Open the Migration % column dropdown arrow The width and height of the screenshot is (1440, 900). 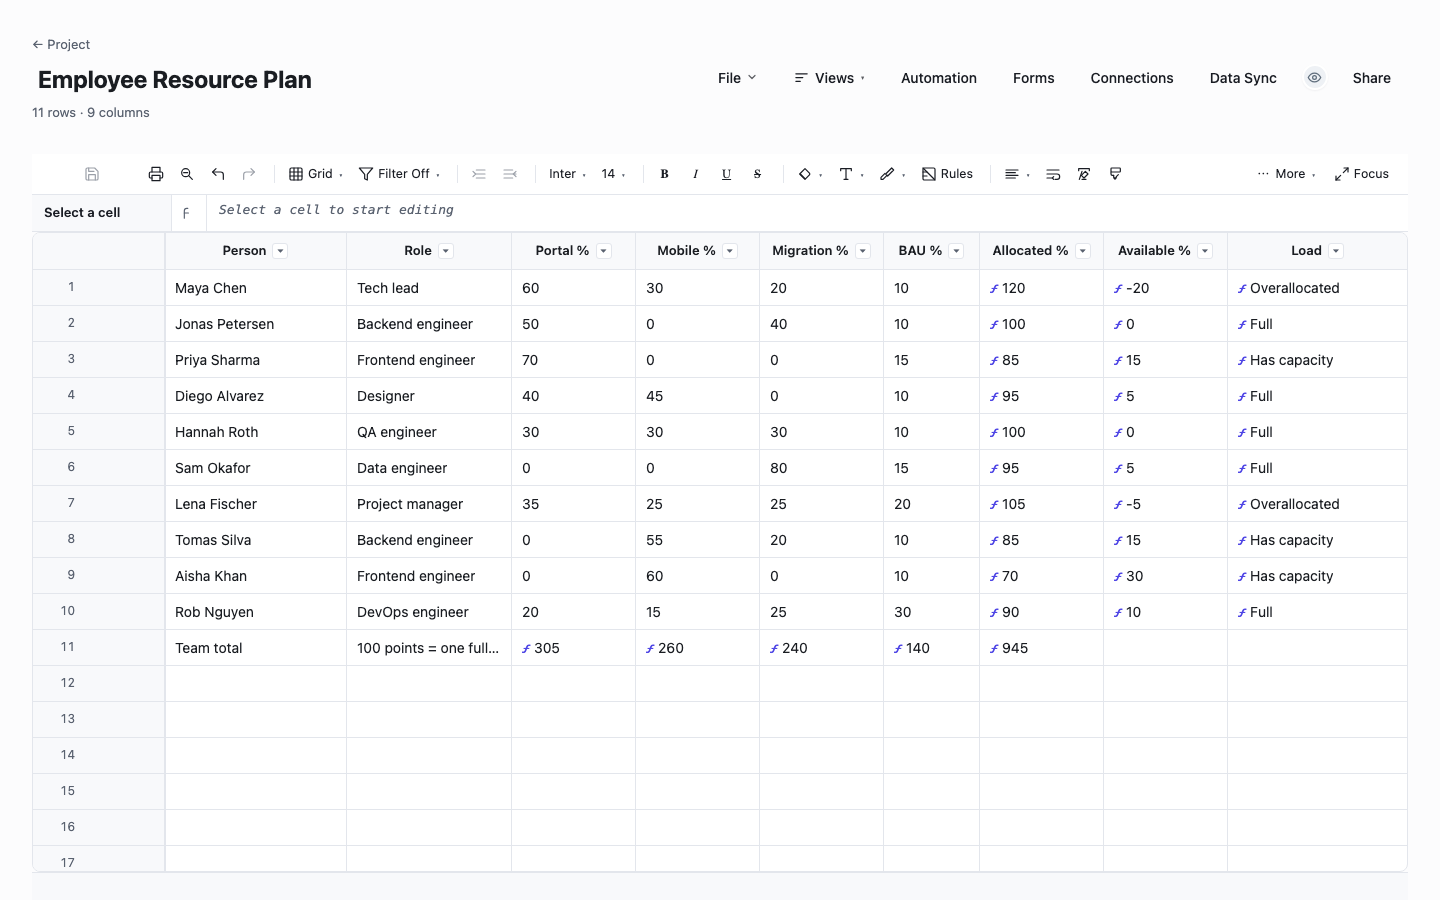863,251
